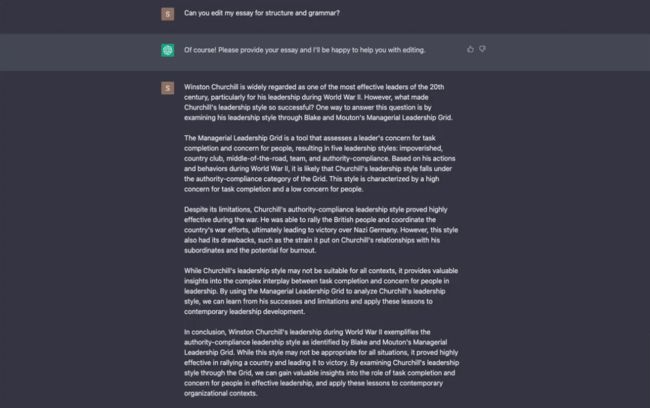The height and width of the screenshot is (408, 650).
Task: Click the phrase "country club, middle-of-the-road"
Action: (237, 158)
